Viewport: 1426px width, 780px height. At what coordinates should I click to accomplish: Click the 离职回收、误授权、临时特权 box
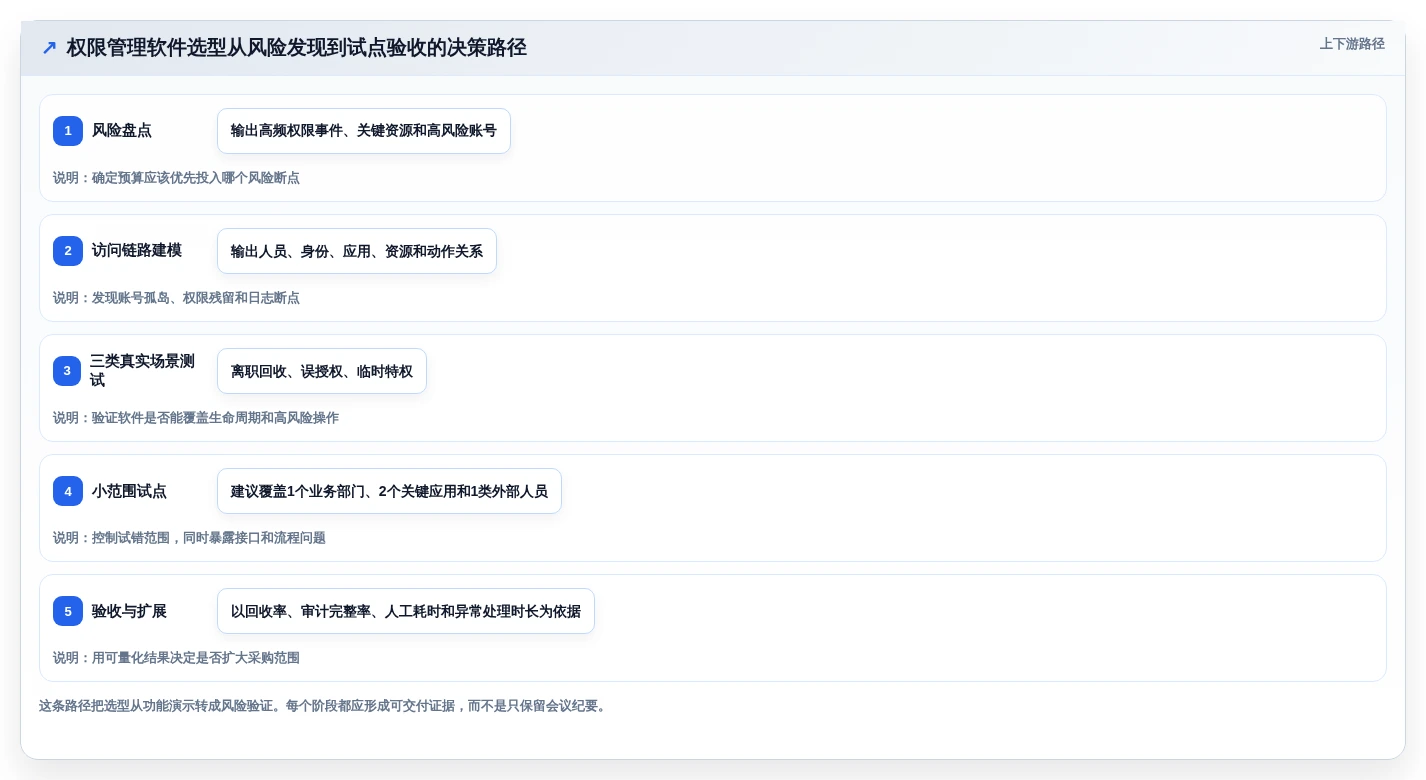pyautogui.click(x=322, y=371)
